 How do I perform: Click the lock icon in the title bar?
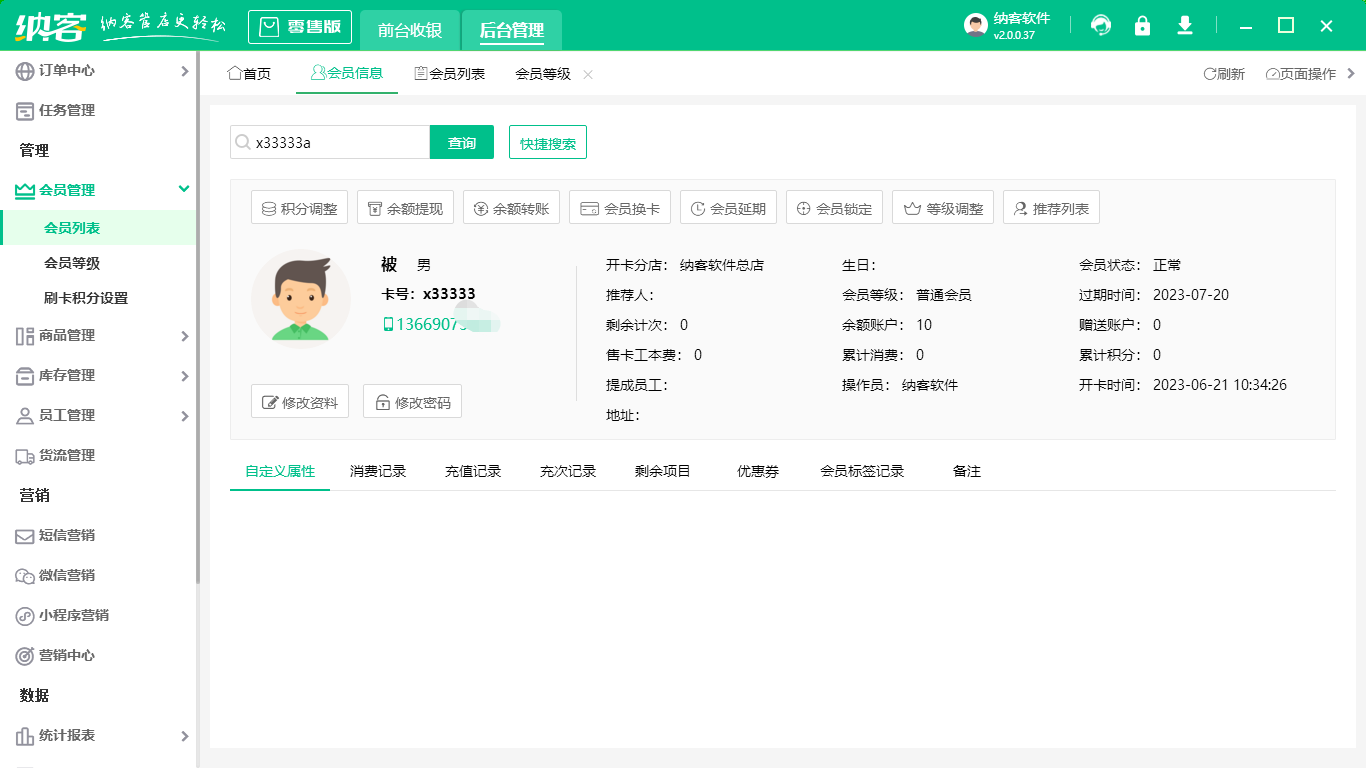coord(1143,26)
